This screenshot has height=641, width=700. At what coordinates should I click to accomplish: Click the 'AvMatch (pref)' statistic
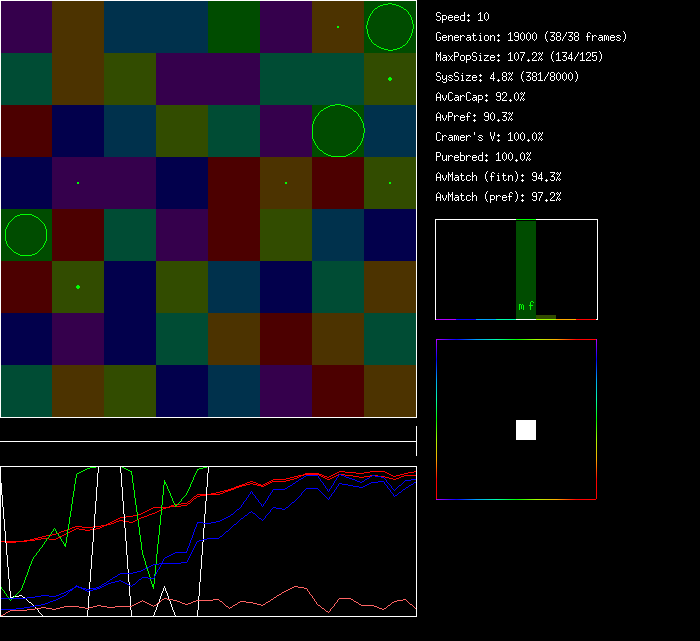(499, 197)
